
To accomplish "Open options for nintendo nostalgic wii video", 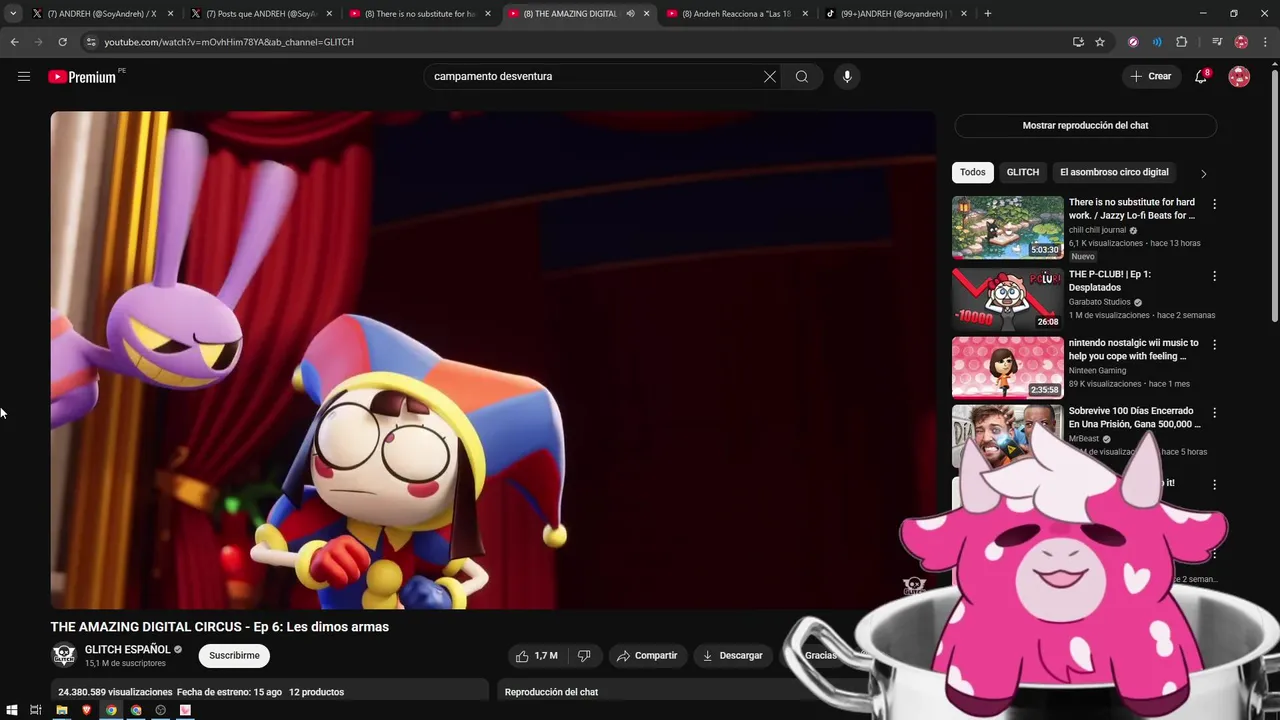I will 1215,345.
